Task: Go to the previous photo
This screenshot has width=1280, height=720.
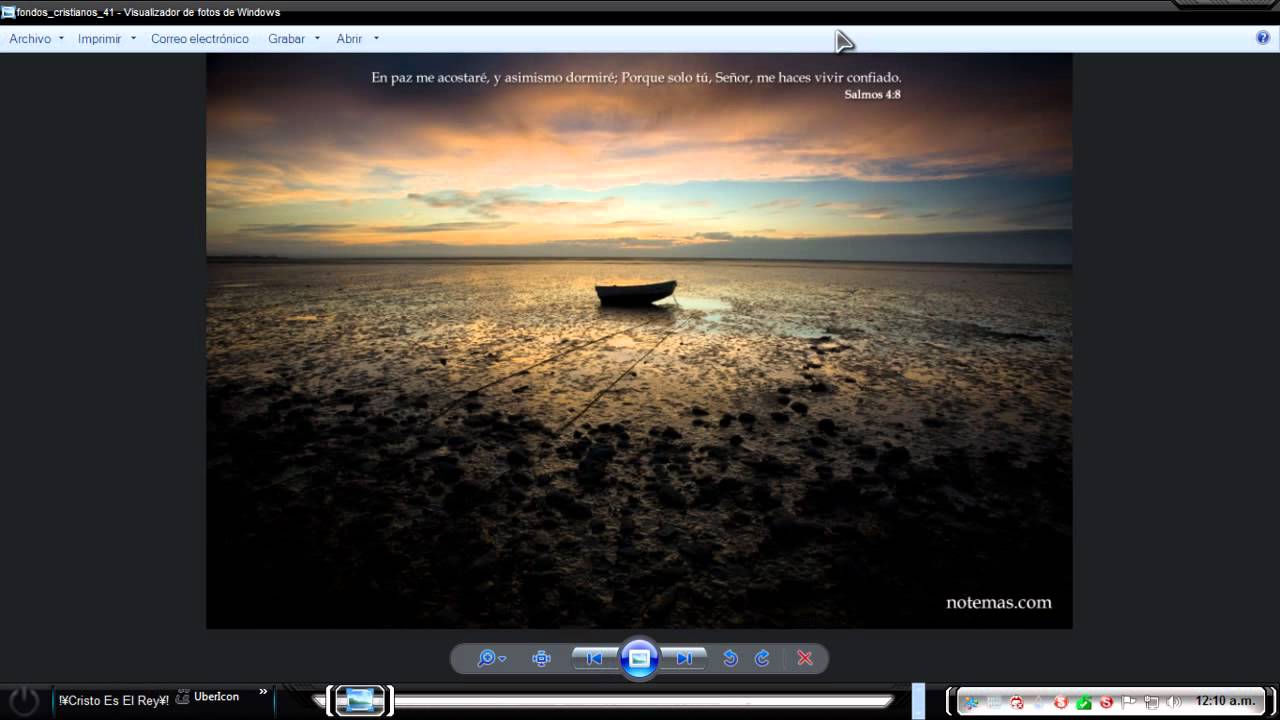Action: (594, 658)
